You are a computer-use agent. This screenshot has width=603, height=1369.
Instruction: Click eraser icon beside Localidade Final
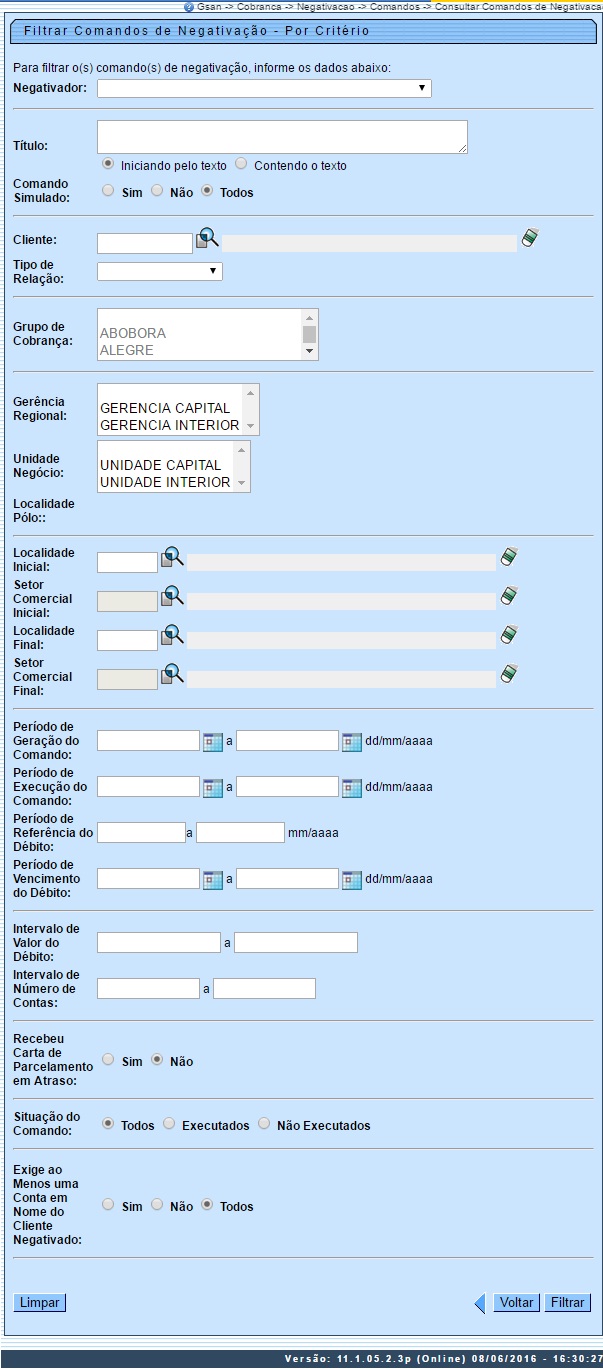click(x=510, y=635)
